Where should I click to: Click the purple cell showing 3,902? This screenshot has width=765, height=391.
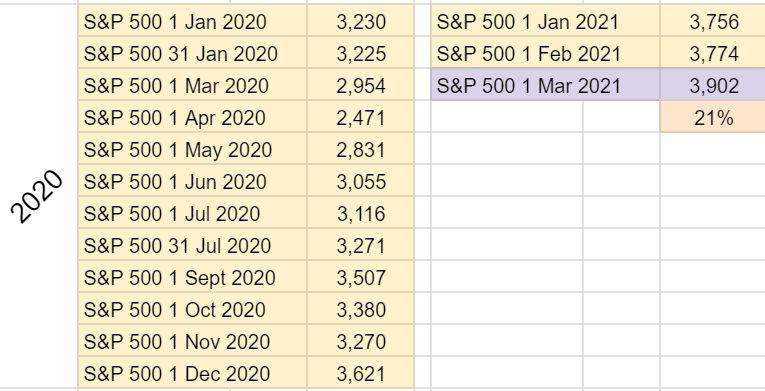coord(713,85)
